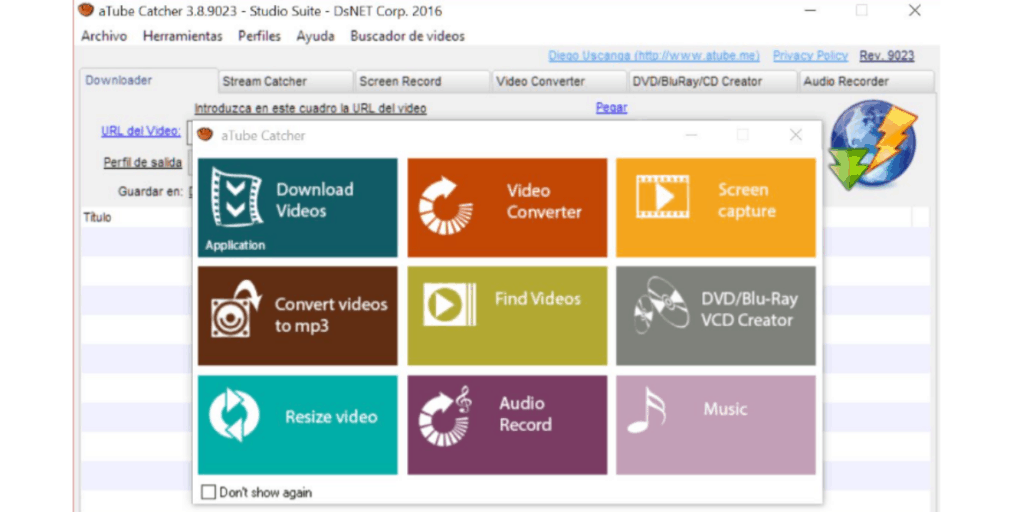Screen dimensions: 1024x512
Task: Click the Rev. 9023 link
Action: pos(887,56)
